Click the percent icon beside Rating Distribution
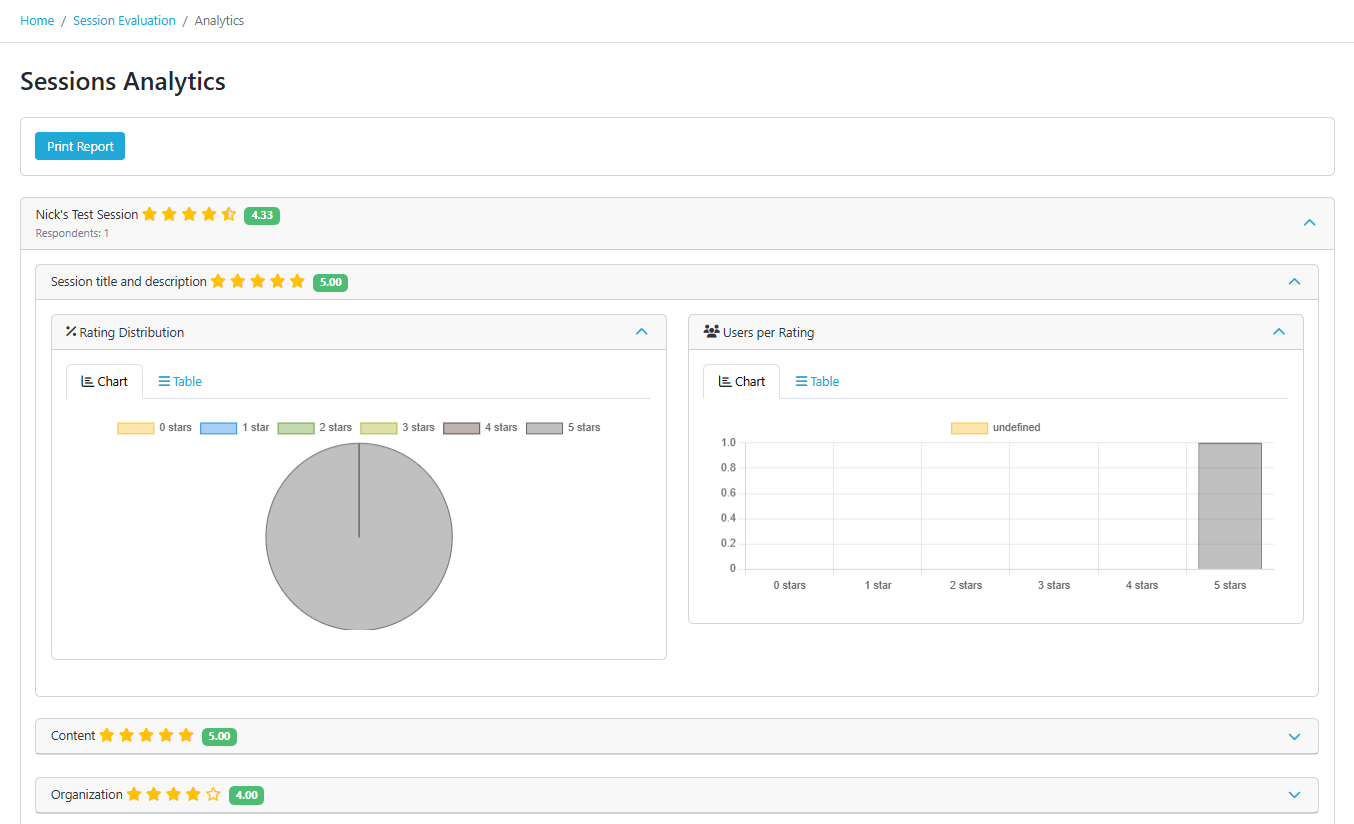 (x=71, y=332)
